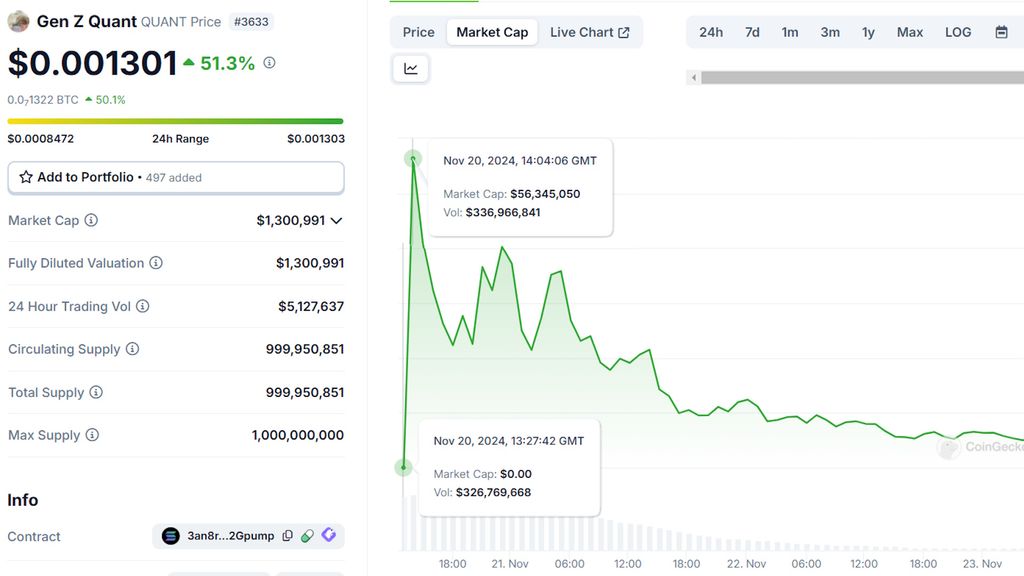Open the calendar date picker icon
The width and height of the screenshot is (1024, 576).
(x=1003, y=32)
